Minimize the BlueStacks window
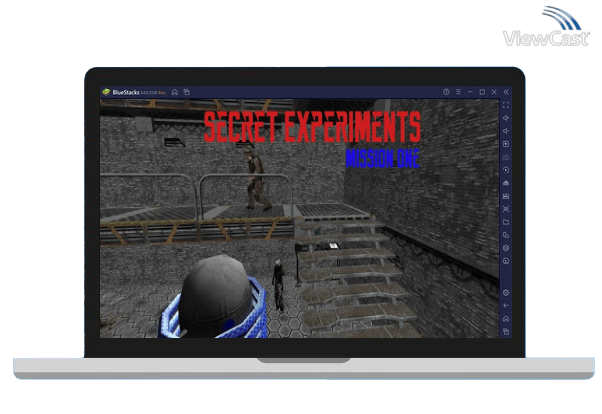Image resolution: width=602 pixels, height=414 pixels. [470, 92]
